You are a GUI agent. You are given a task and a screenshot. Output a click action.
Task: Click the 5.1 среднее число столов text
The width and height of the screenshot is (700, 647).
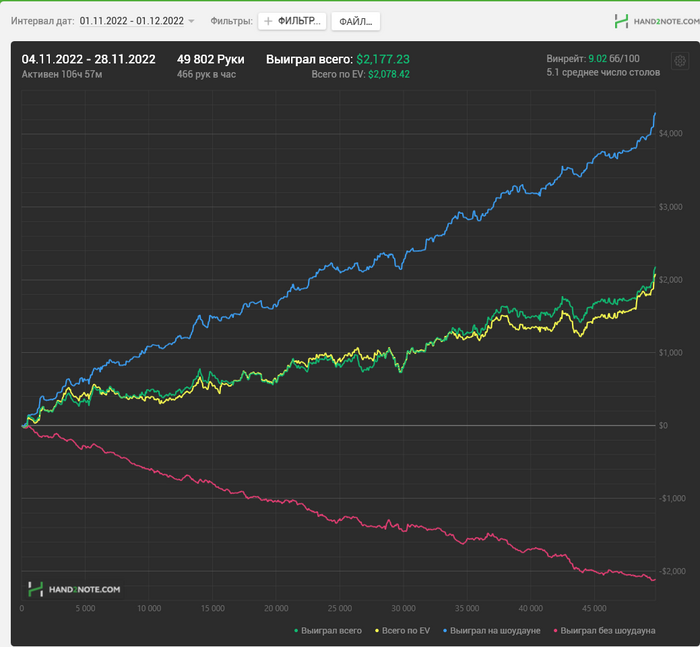603,72
